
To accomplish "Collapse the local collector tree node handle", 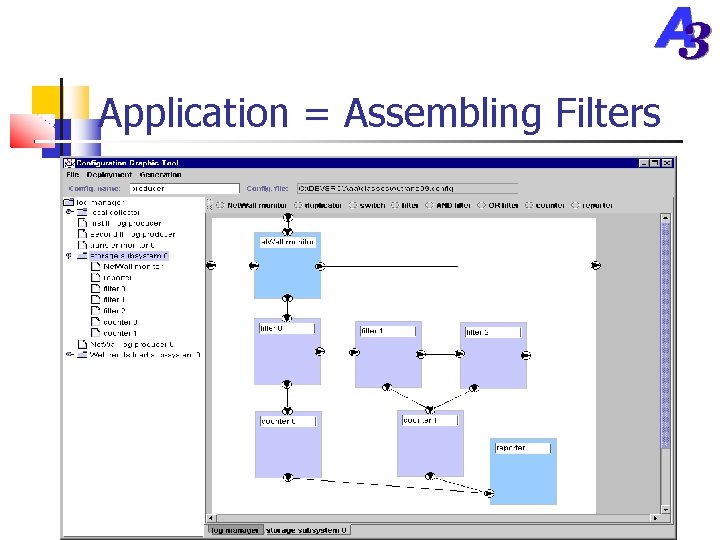I will [x=69, y=212].
